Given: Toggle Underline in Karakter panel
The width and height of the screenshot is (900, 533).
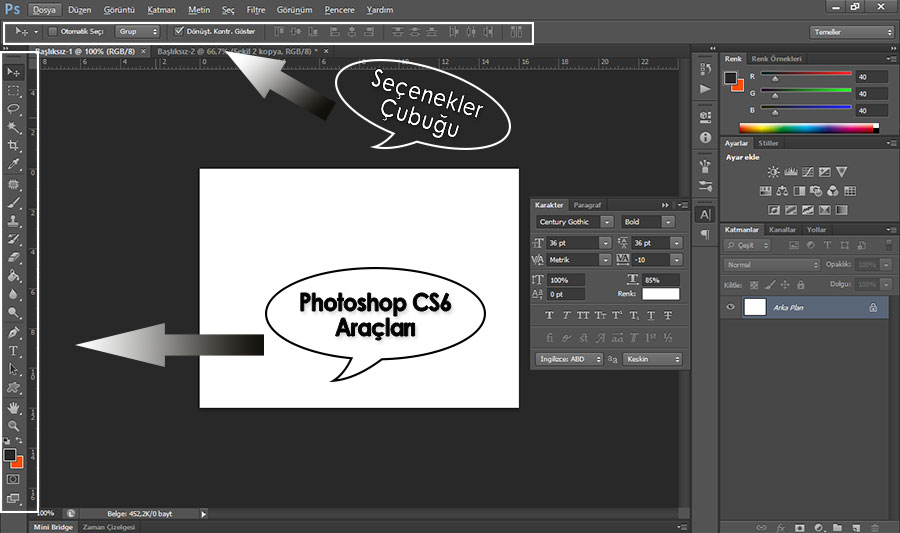Looking at the screenshot, I should point(651,316).
